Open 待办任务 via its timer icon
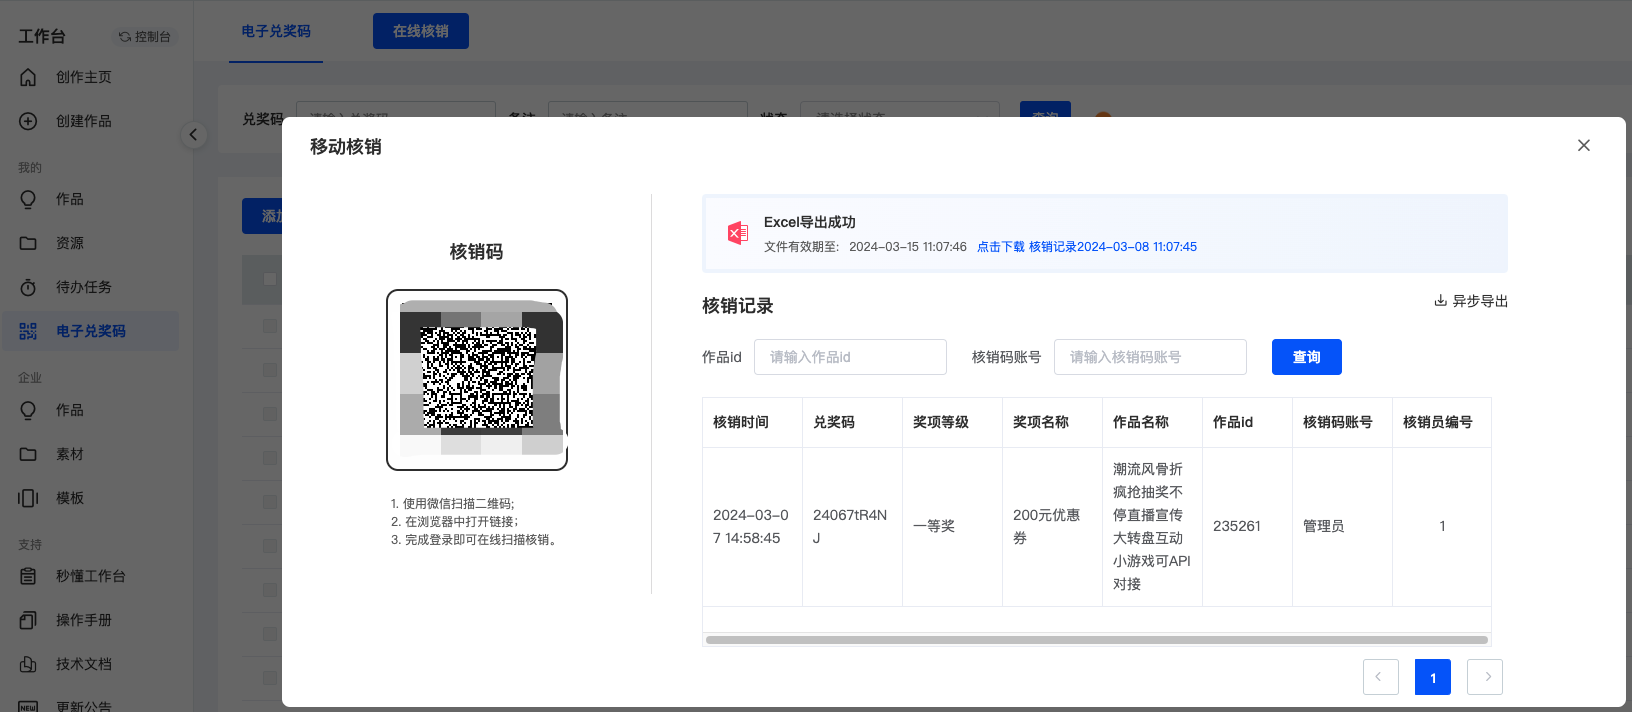The image size is (1632, 712). 28,287
